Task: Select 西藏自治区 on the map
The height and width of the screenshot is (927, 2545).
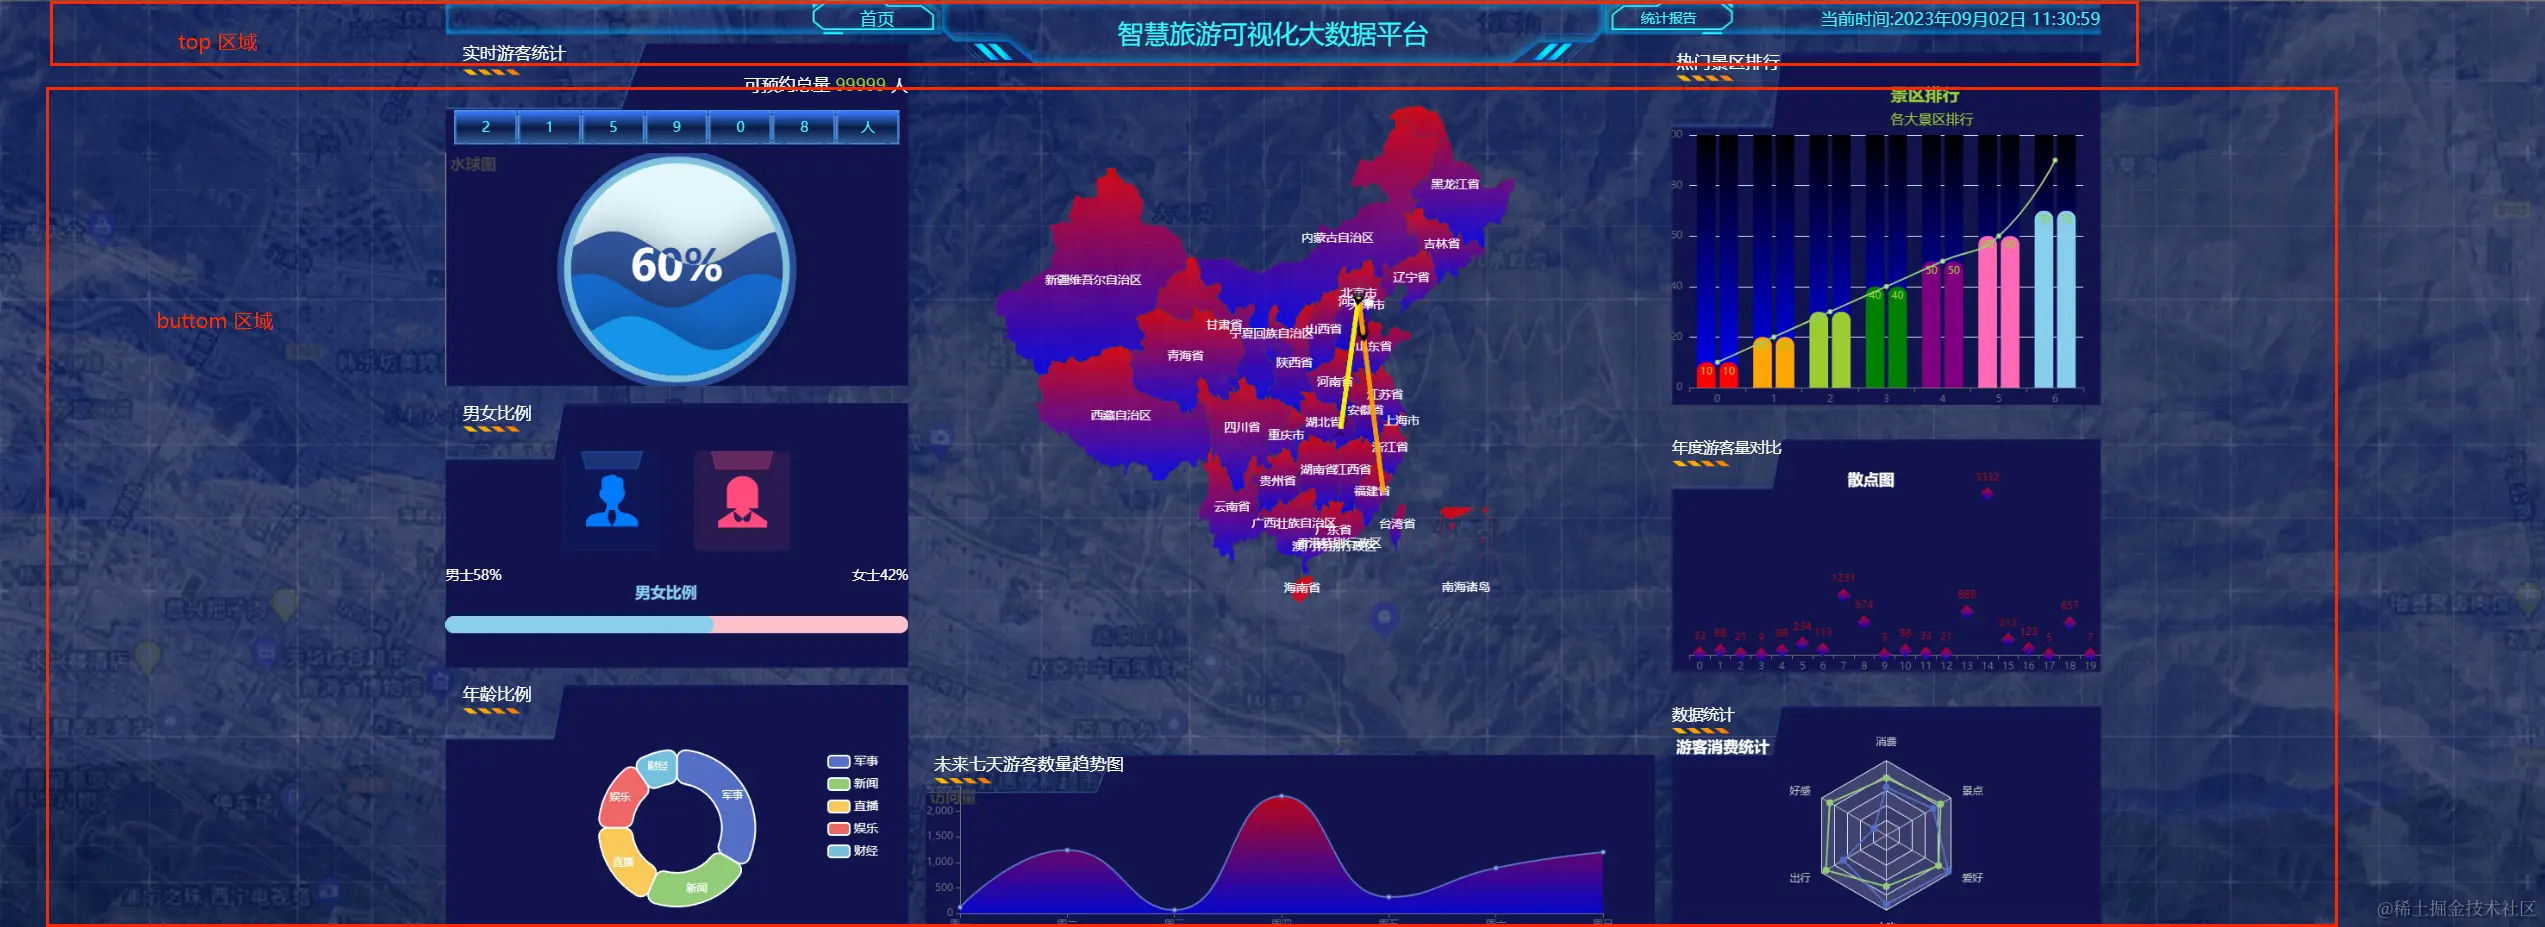Action: [1120, 415]
